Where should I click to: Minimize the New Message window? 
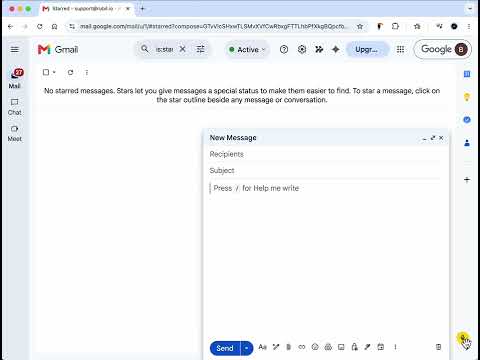coord(424,138)
